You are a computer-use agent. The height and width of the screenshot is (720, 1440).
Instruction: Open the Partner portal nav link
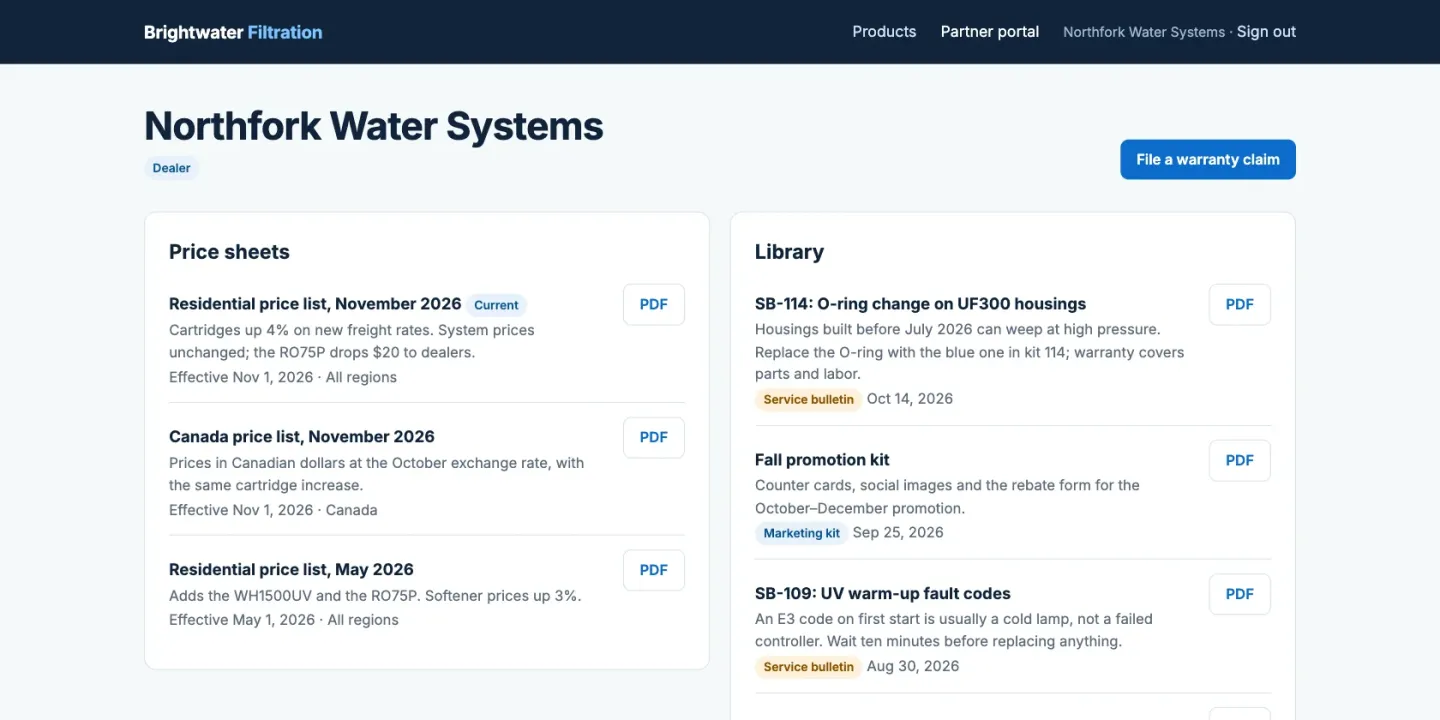tap(990, 32)
